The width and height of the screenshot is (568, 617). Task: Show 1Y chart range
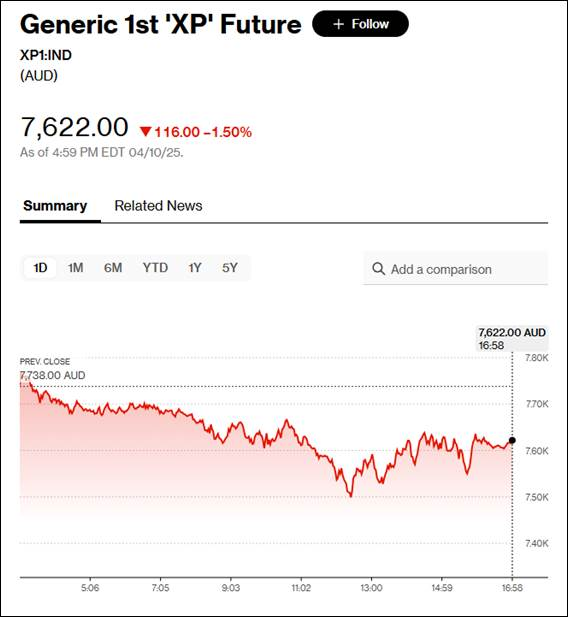point(194,268)
